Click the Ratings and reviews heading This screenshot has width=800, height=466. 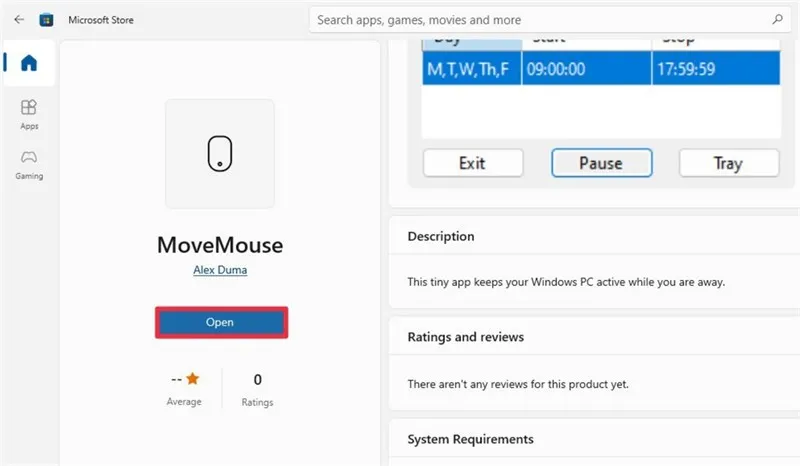click(x=466, y=337)
